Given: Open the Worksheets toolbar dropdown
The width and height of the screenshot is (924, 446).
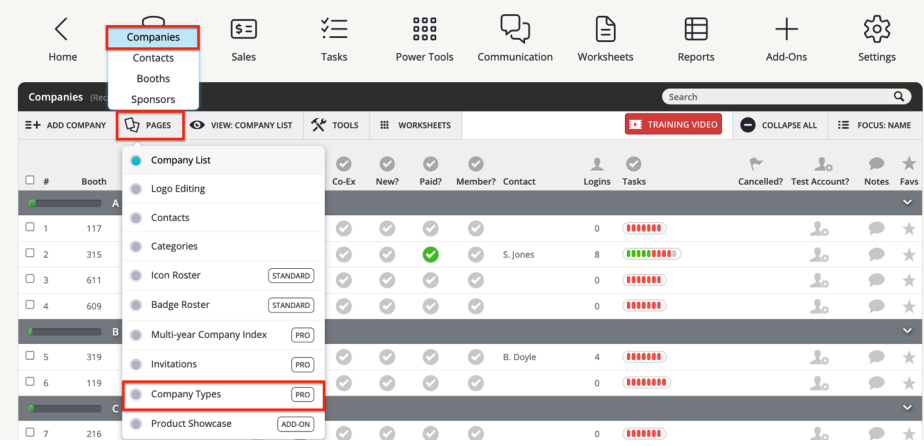Looking at the screenshot, I should (x=416, y=125).
